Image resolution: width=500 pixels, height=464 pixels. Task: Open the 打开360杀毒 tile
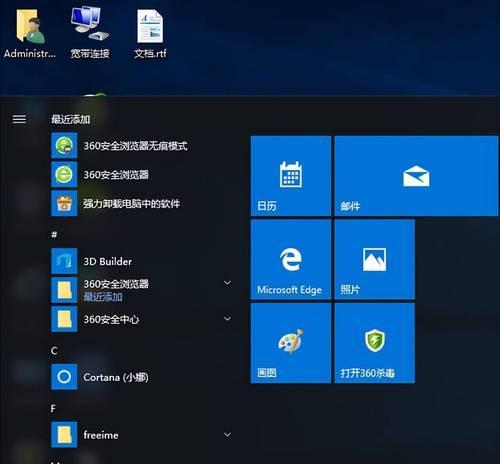click(375, 343)
